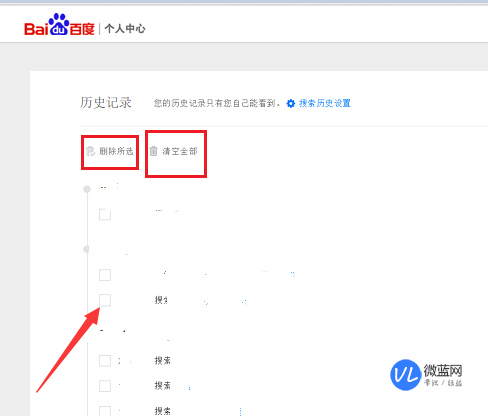Click the second gray timeline dot

coord(86,249)
